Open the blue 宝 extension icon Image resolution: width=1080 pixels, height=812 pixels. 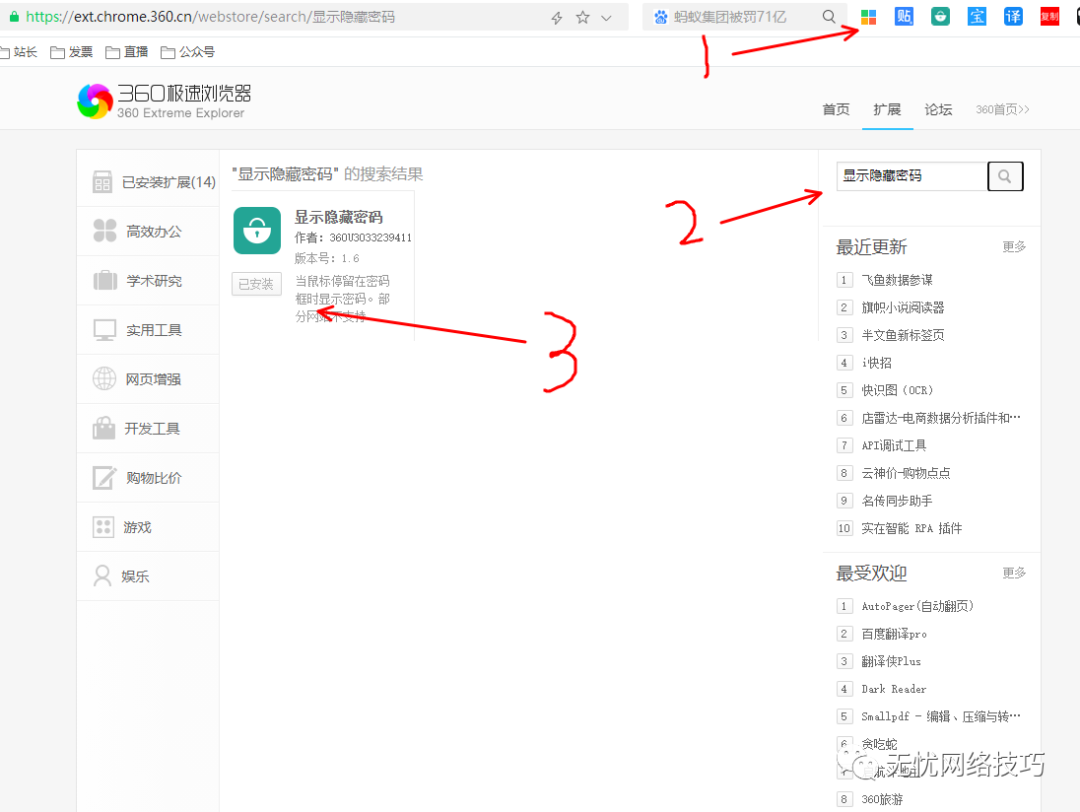977,17
